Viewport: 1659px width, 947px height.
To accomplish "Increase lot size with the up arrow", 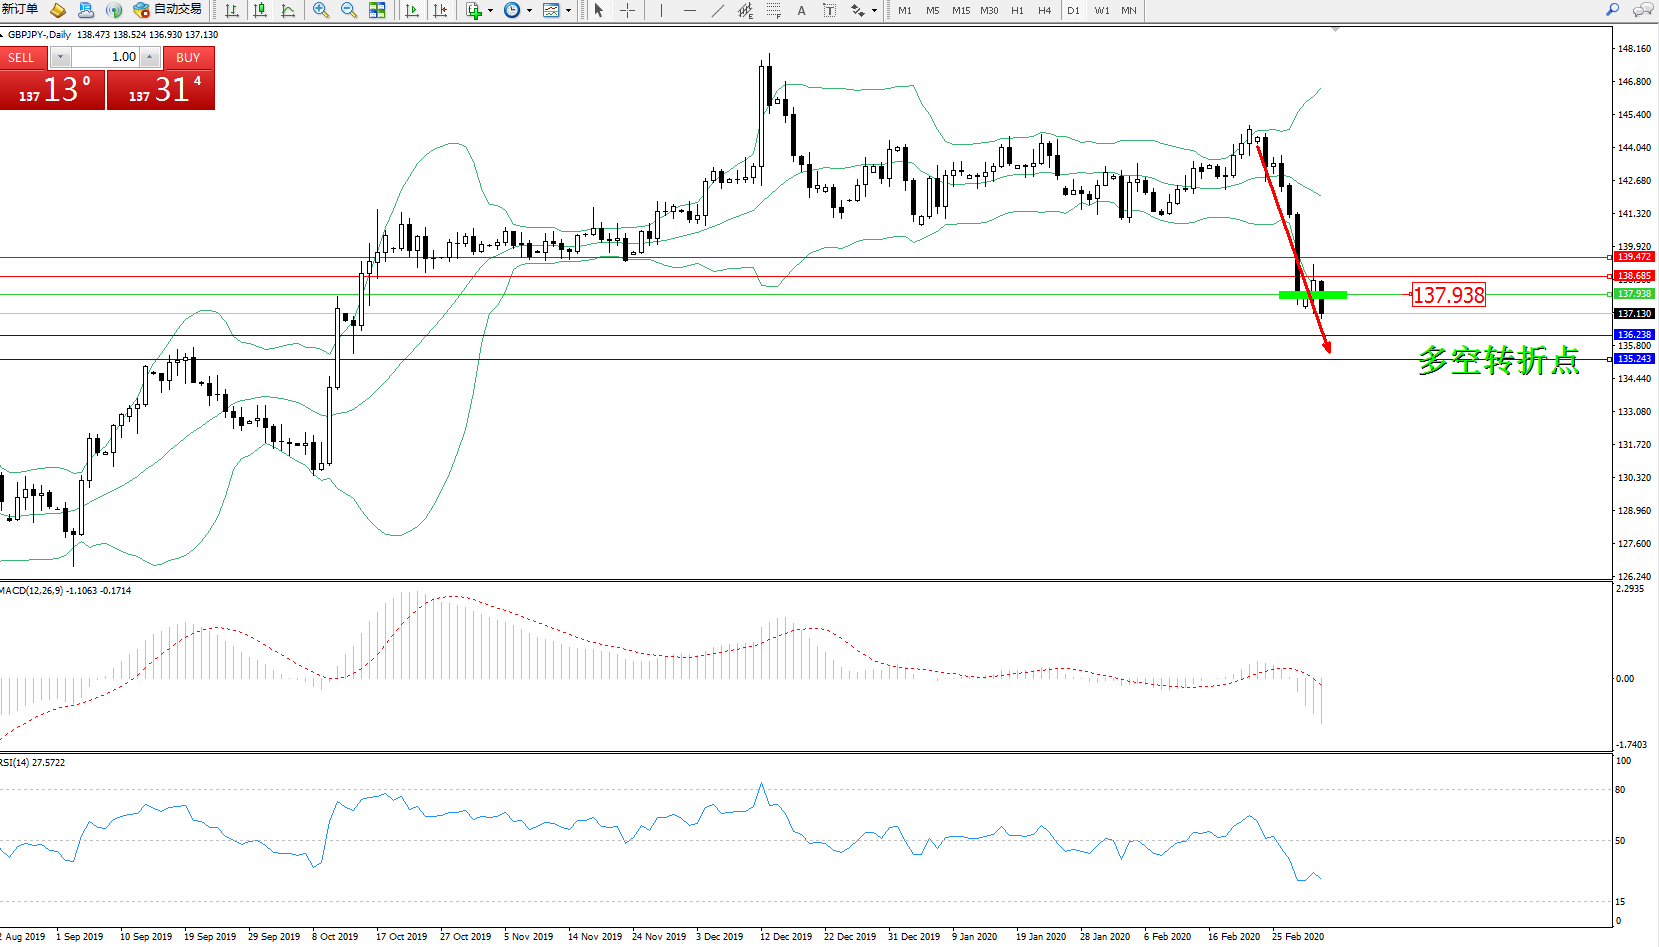I will tap(150, 57).
